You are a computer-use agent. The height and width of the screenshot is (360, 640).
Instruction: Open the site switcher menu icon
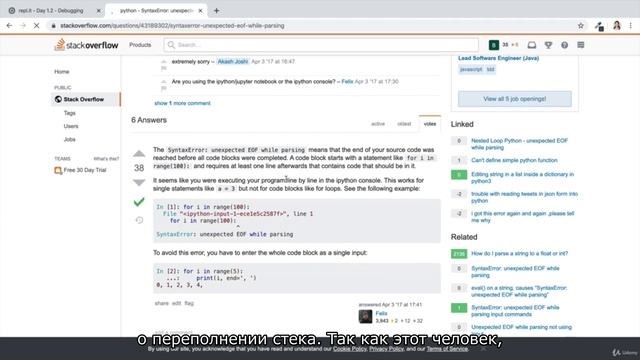point(580,45)
